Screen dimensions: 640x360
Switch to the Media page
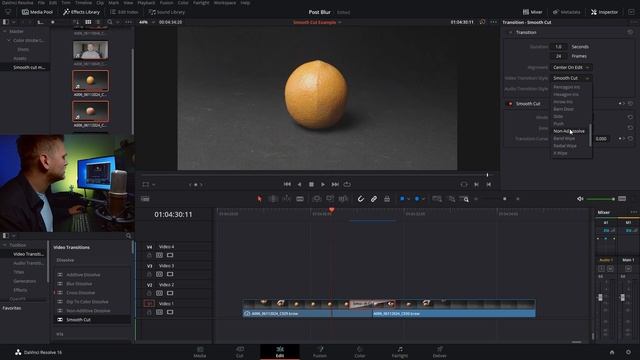(200, 352)
